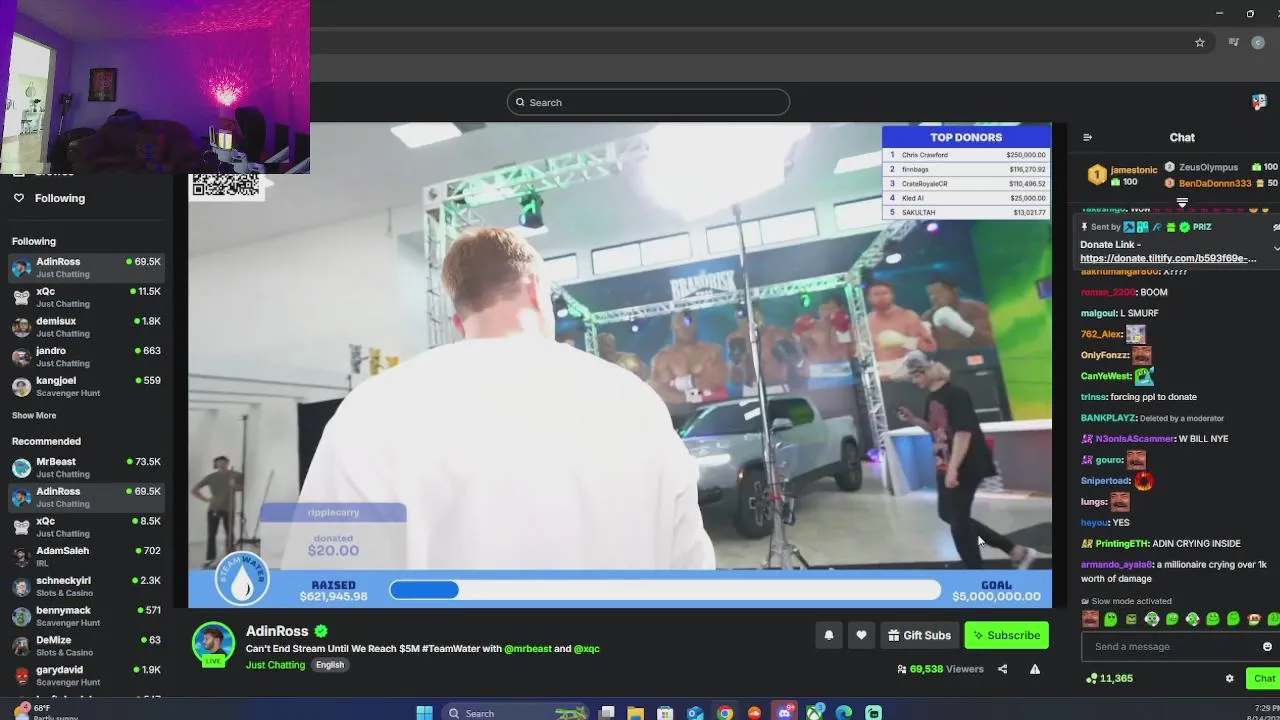The height and width of the screenshot is (720, 1280).
Task: Open Microsoft Store from the taskbar
Action: 665,713
